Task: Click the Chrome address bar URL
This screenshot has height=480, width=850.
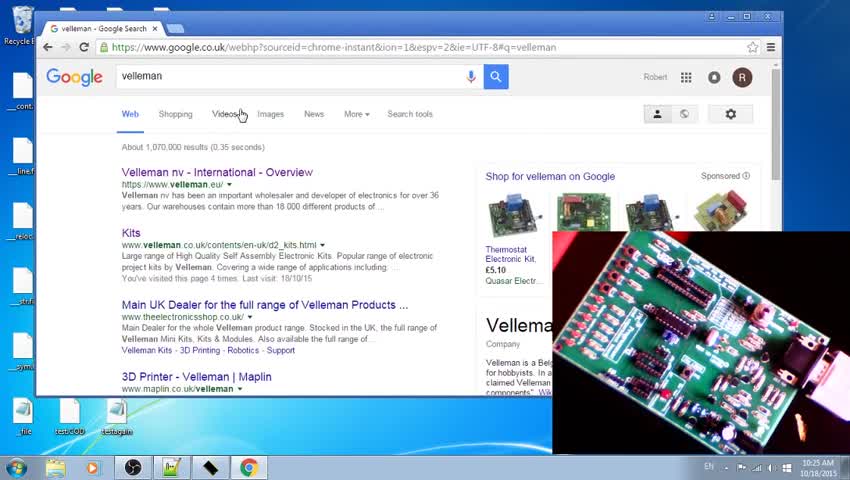Action: point(334,47)
